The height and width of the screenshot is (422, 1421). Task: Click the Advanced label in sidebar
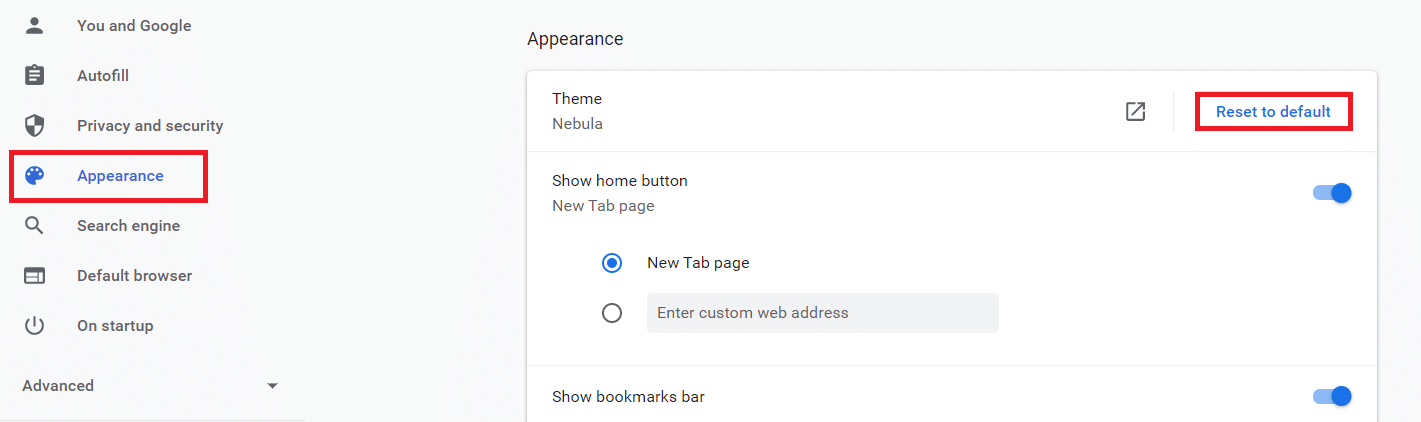coord(58,386)
